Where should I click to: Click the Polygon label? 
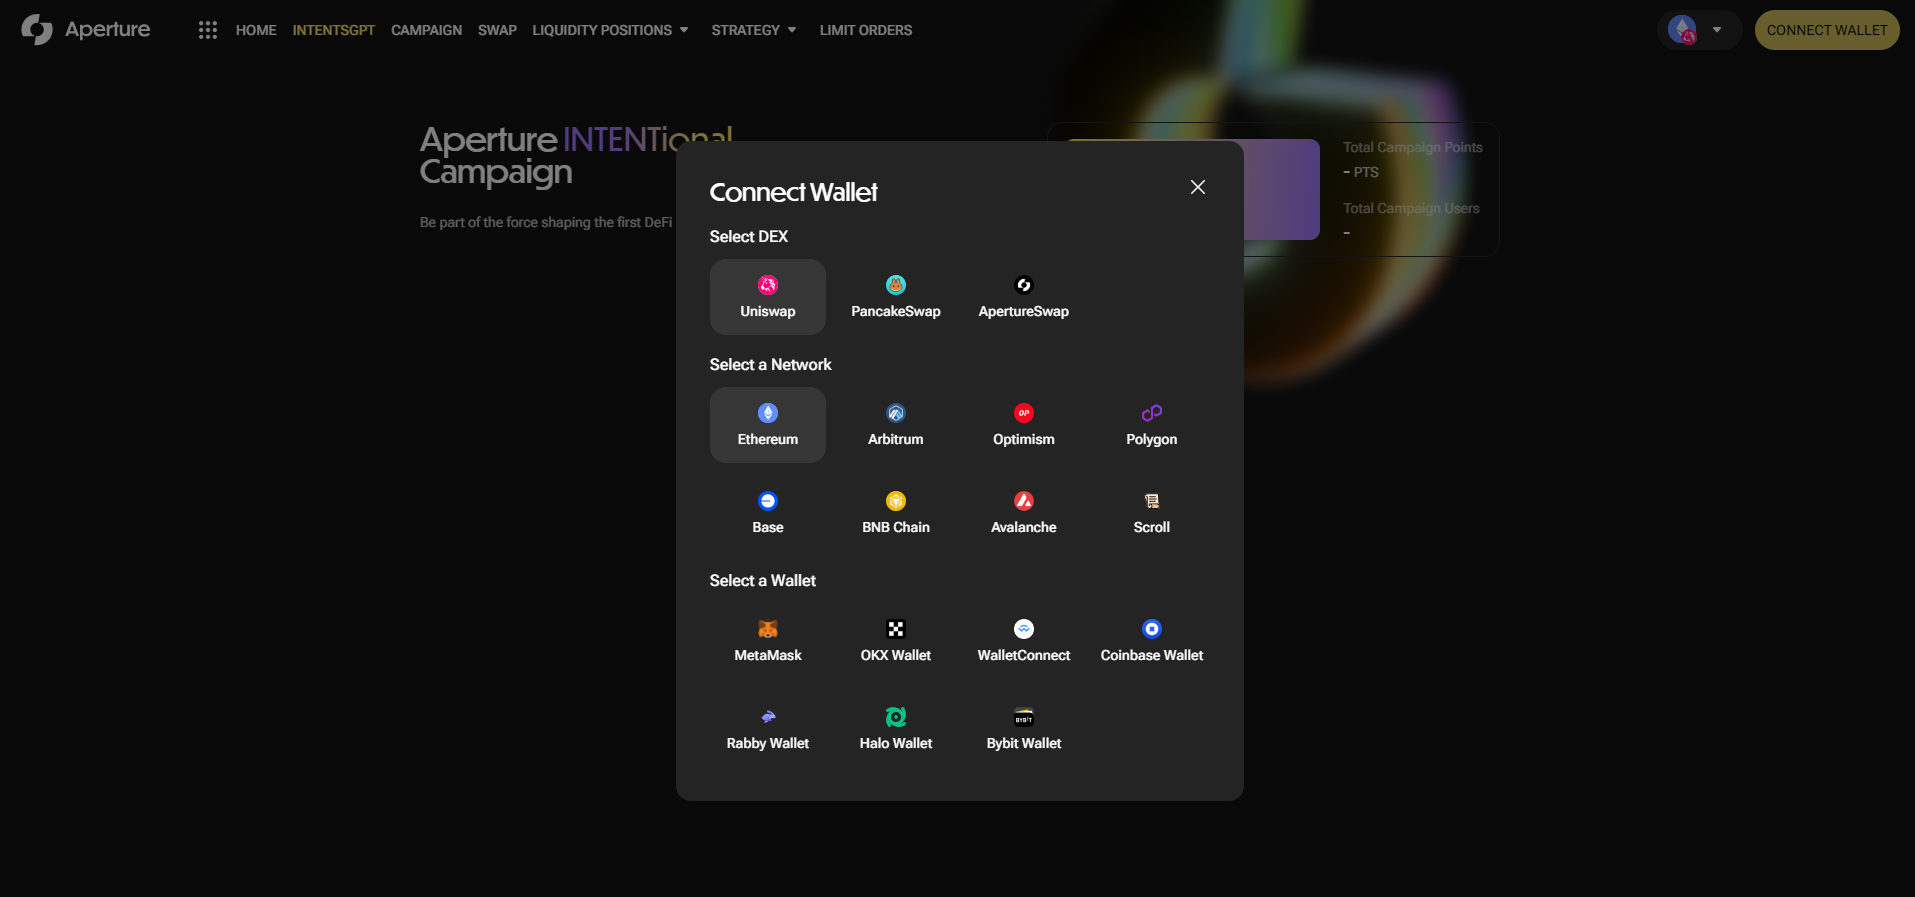pyautogui.click(x=1152, y=439)
